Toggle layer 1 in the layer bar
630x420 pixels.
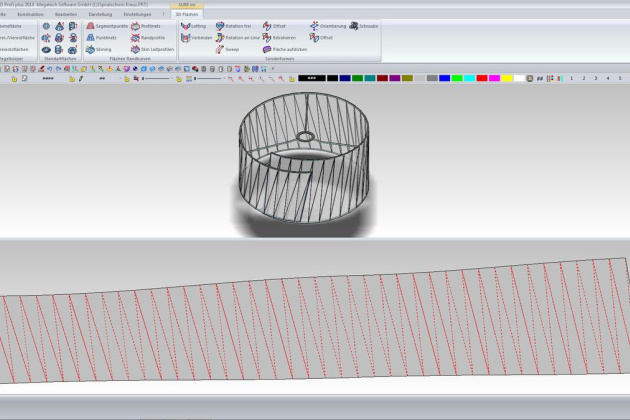(572, 78)
